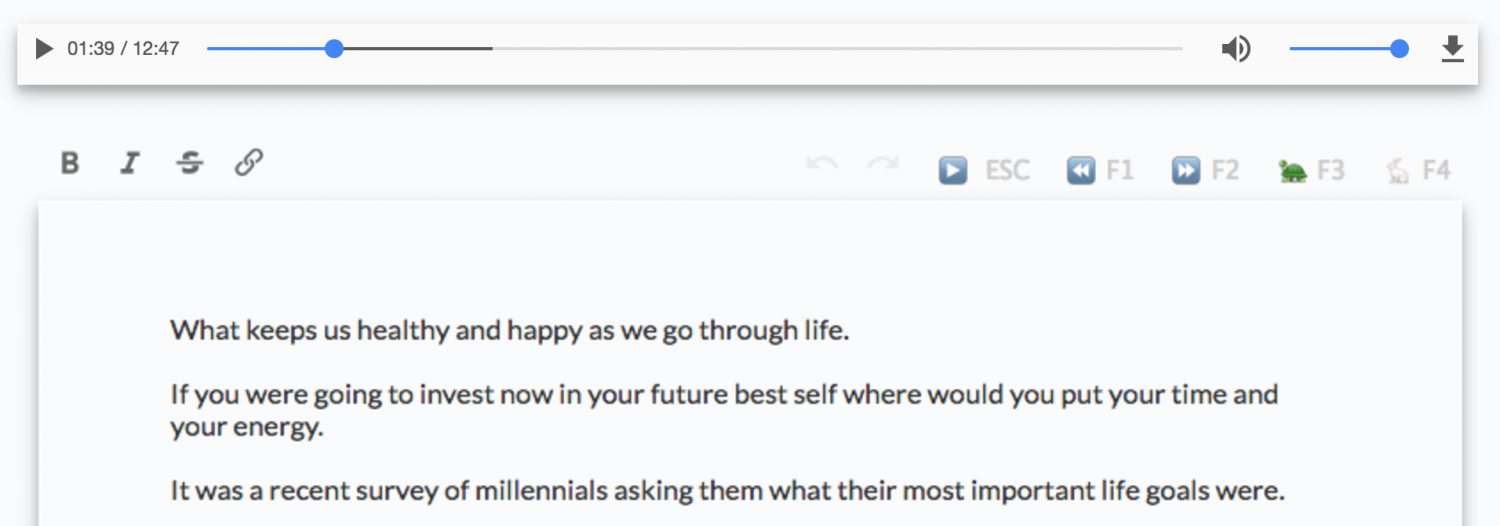Toggle bold formatting

tap(69, 163)
